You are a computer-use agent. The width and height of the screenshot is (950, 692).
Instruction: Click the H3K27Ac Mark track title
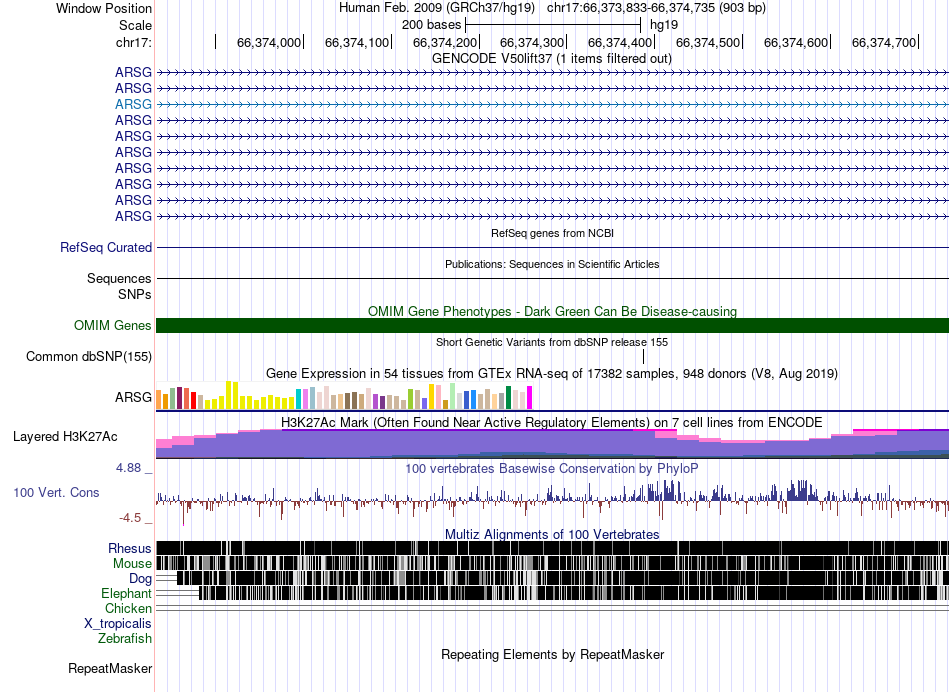552,422
